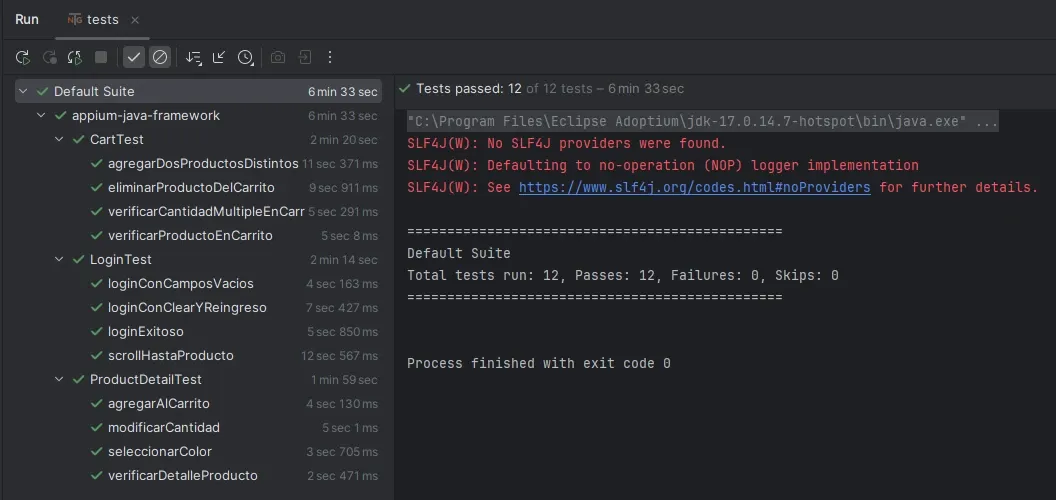The image size is (1056, 500).
Task: Select test modificarCantidad
Action: coord(198,427)
